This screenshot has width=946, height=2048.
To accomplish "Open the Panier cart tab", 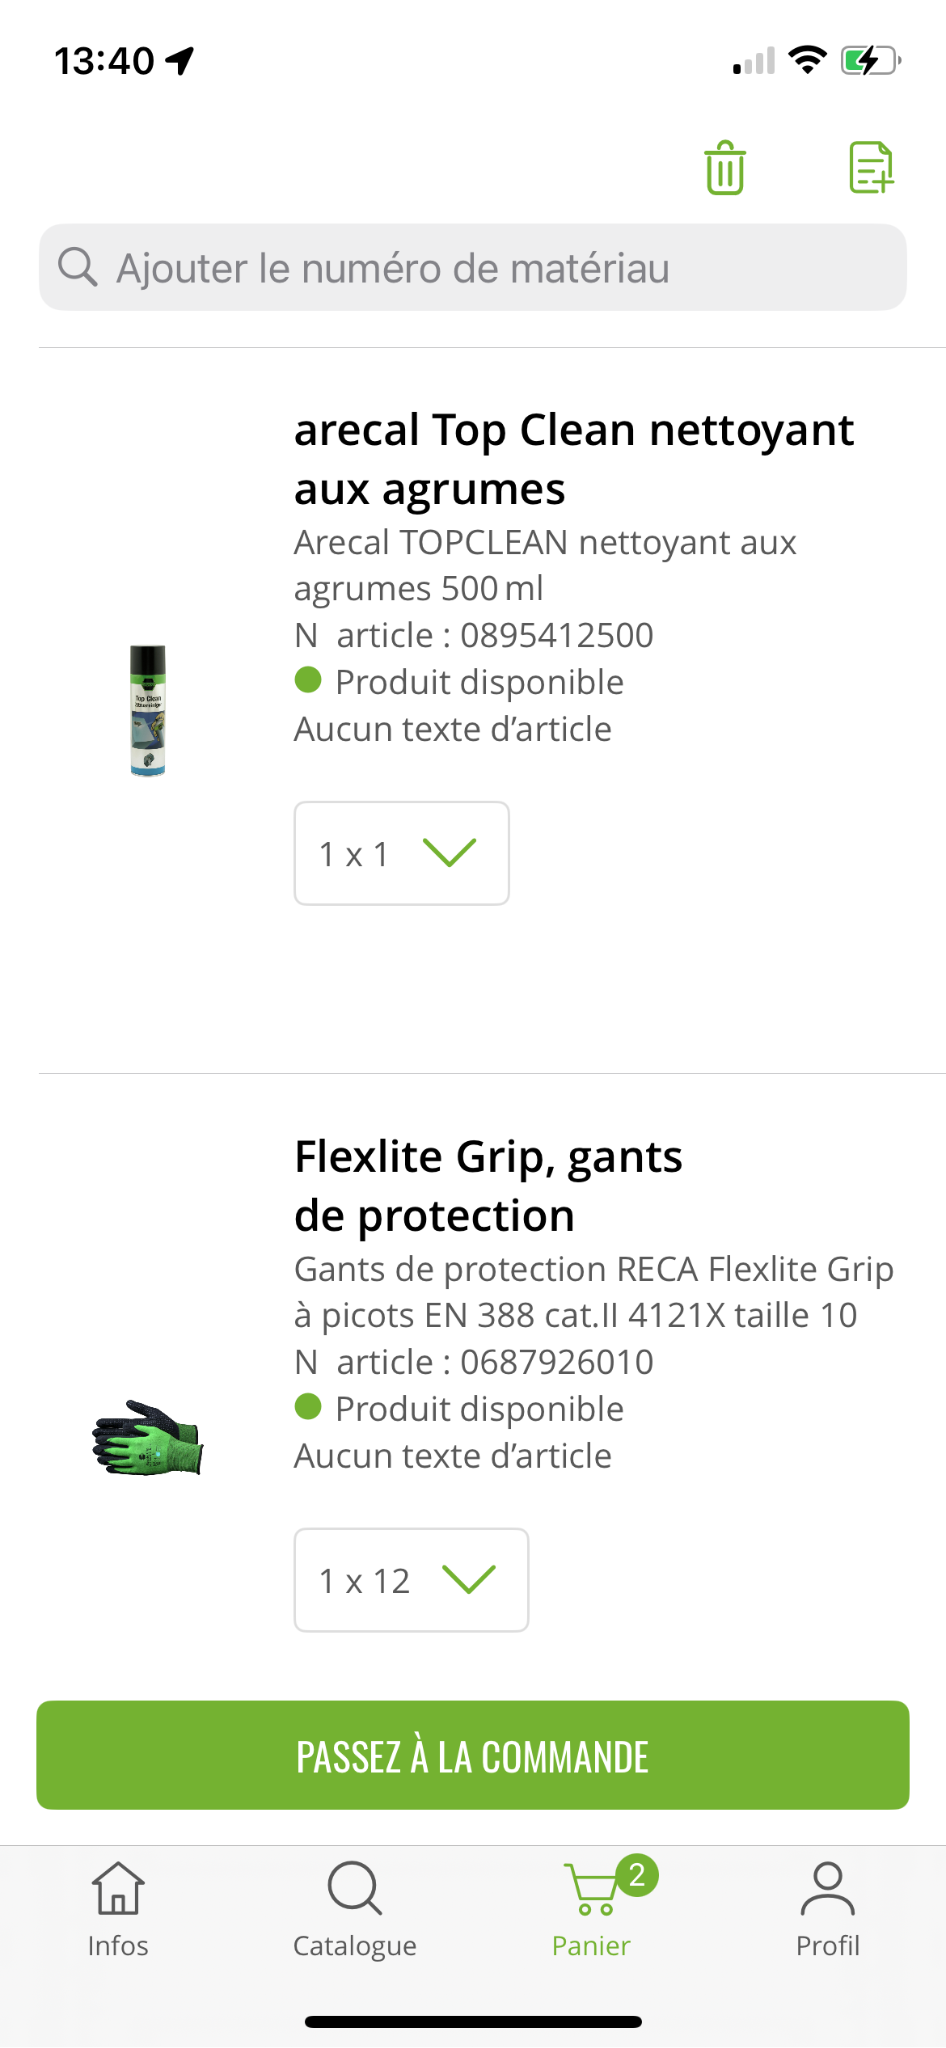I will point(591,1910).
